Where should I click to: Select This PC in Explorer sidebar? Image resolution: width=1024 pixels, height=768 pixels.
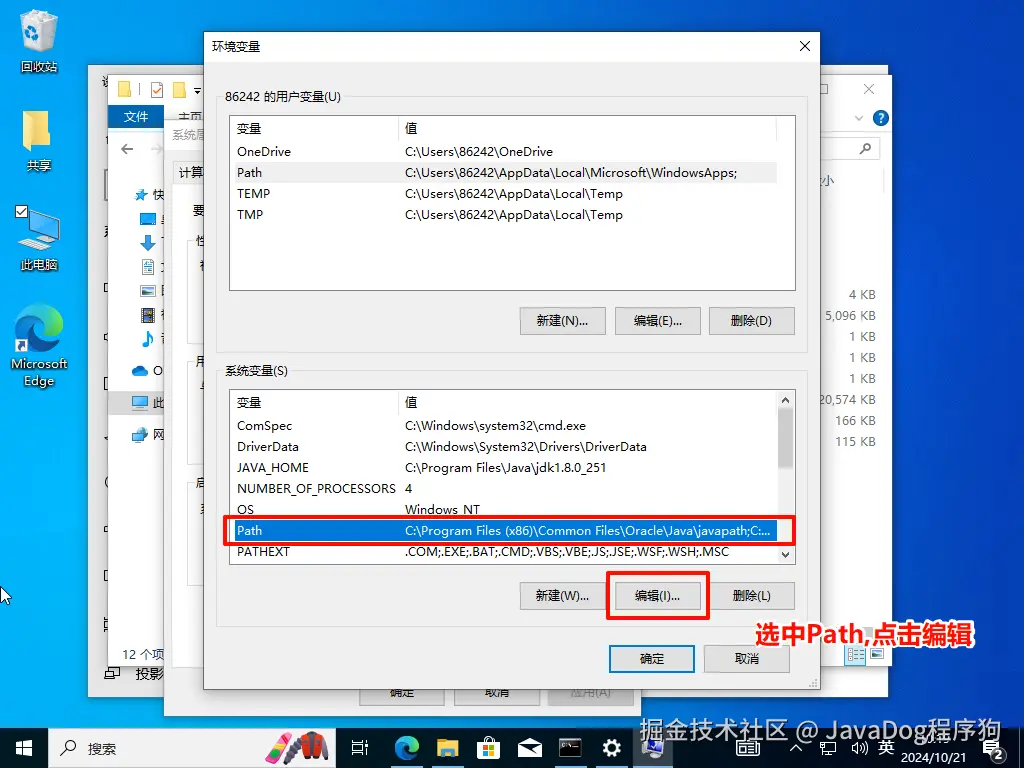pyautogui.click(x=140, y=403)
